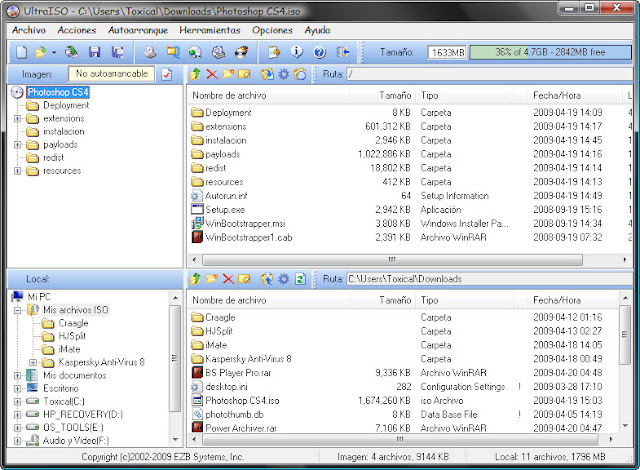Viewport: 640px width, 470px height.
Task: Select BS Player Pro.rar in the local list
Action: point(238,373)
